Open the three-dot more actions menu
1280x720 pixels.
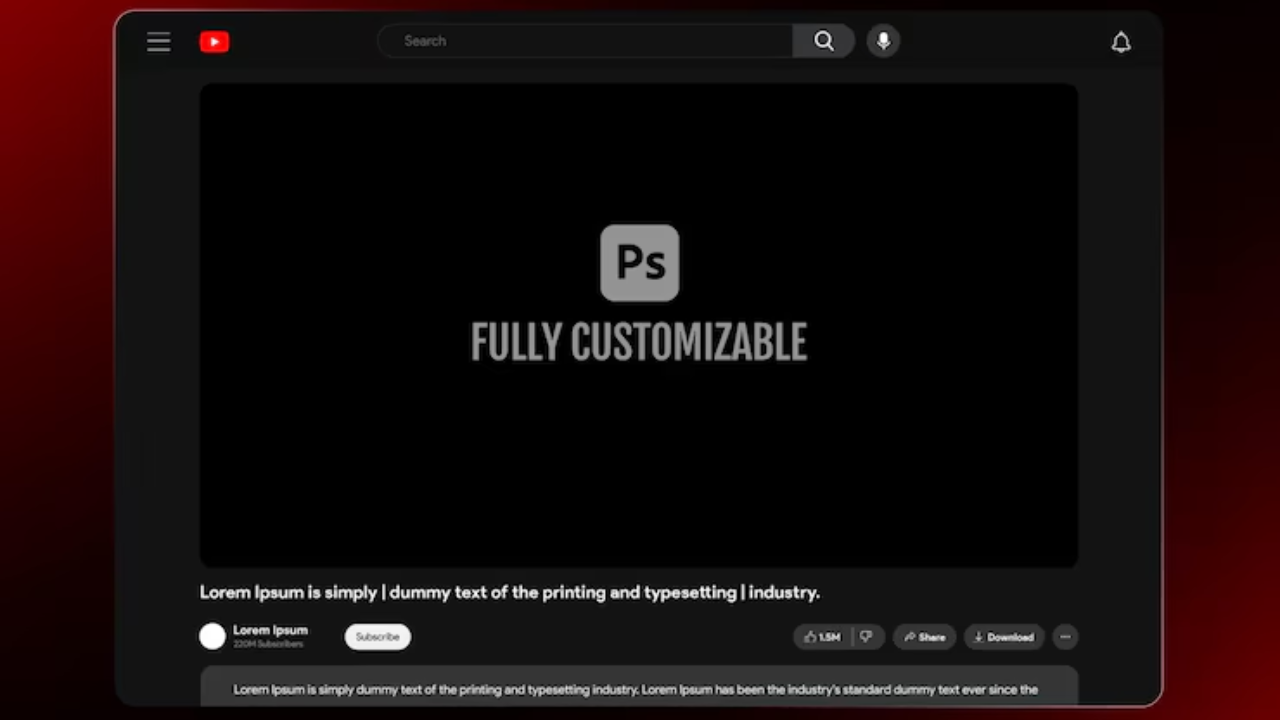pos(1065,637)
